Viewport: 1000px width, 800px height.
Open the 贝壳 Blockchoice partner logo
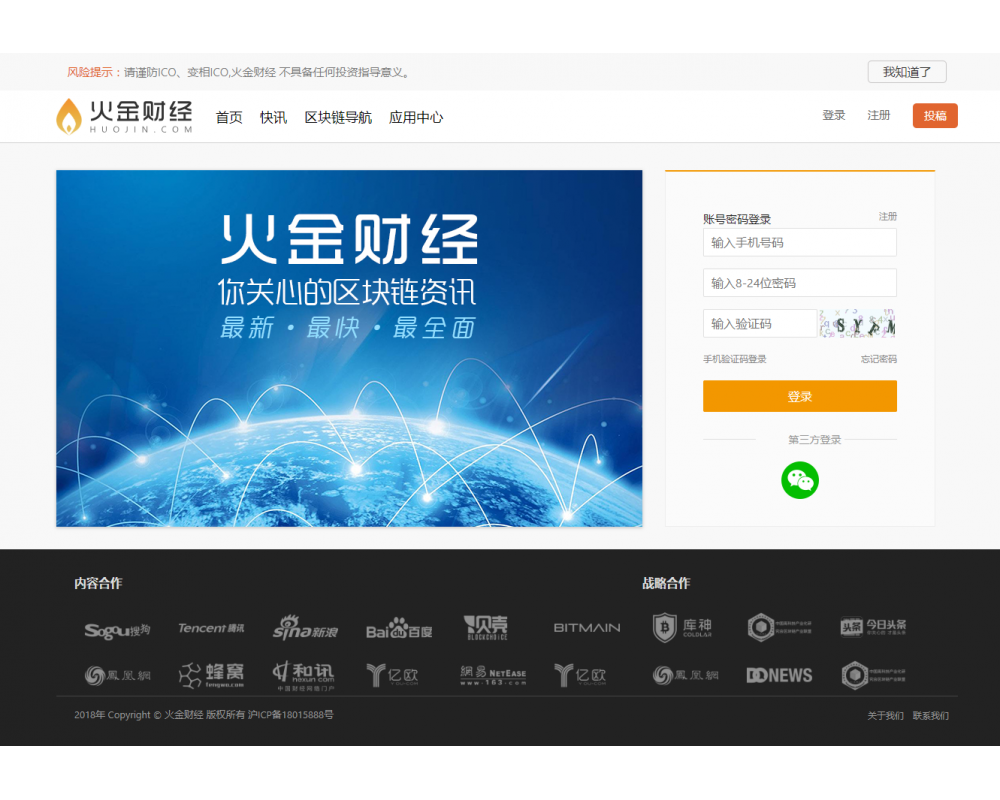(486, 628)
